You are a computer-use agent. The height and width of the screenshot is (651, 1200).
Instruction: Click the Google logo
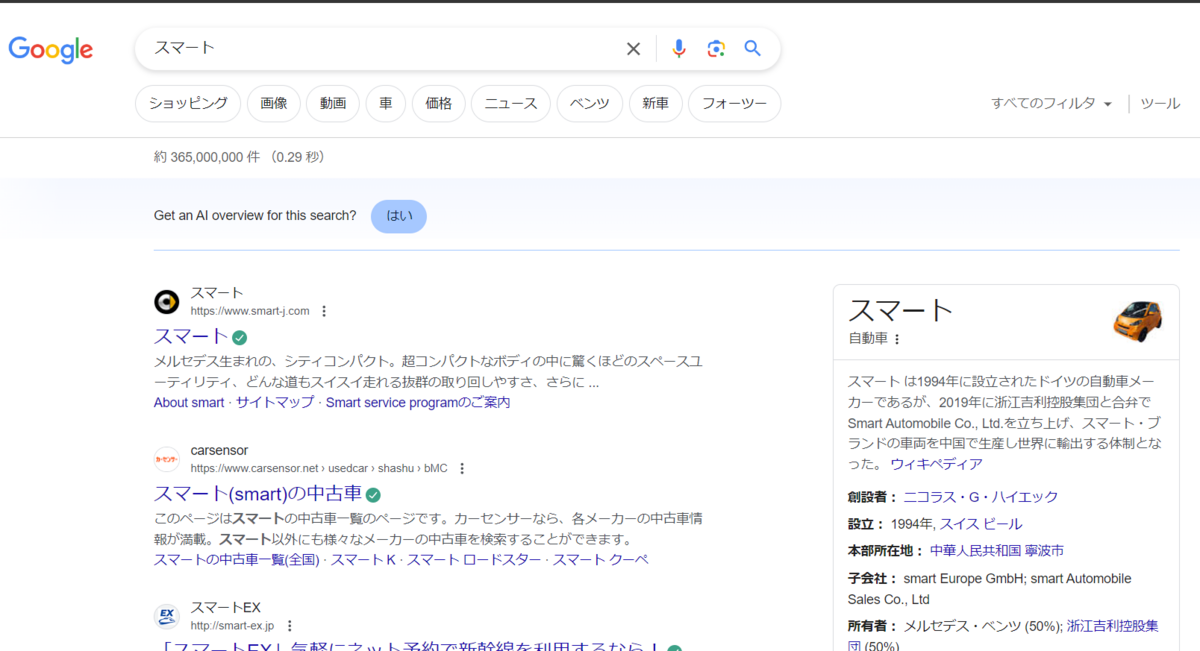pyautogui.click(x=51, y=49)
